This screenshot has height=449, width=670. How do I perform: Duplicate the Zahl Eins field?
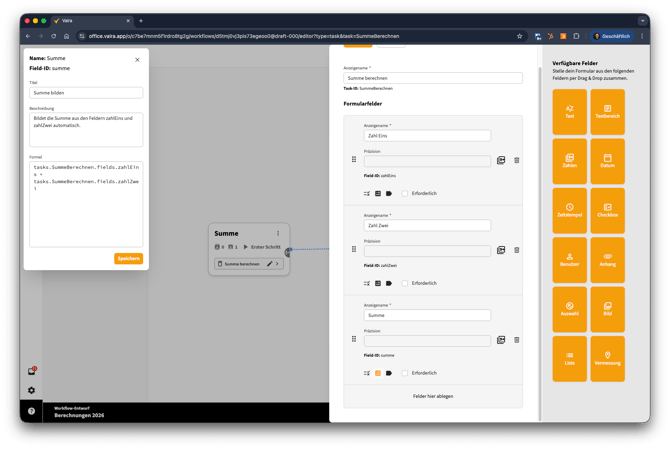point(501,160)
